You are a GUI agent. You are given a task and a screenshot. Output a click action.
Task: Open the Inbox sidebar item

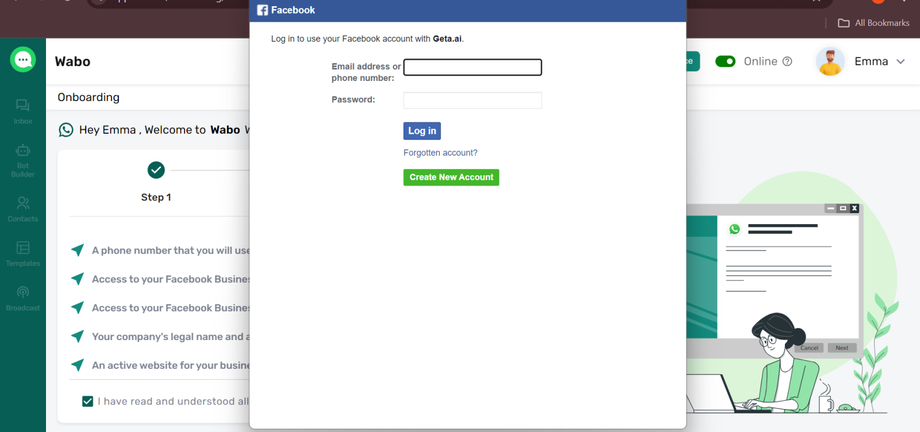point(23,112)
